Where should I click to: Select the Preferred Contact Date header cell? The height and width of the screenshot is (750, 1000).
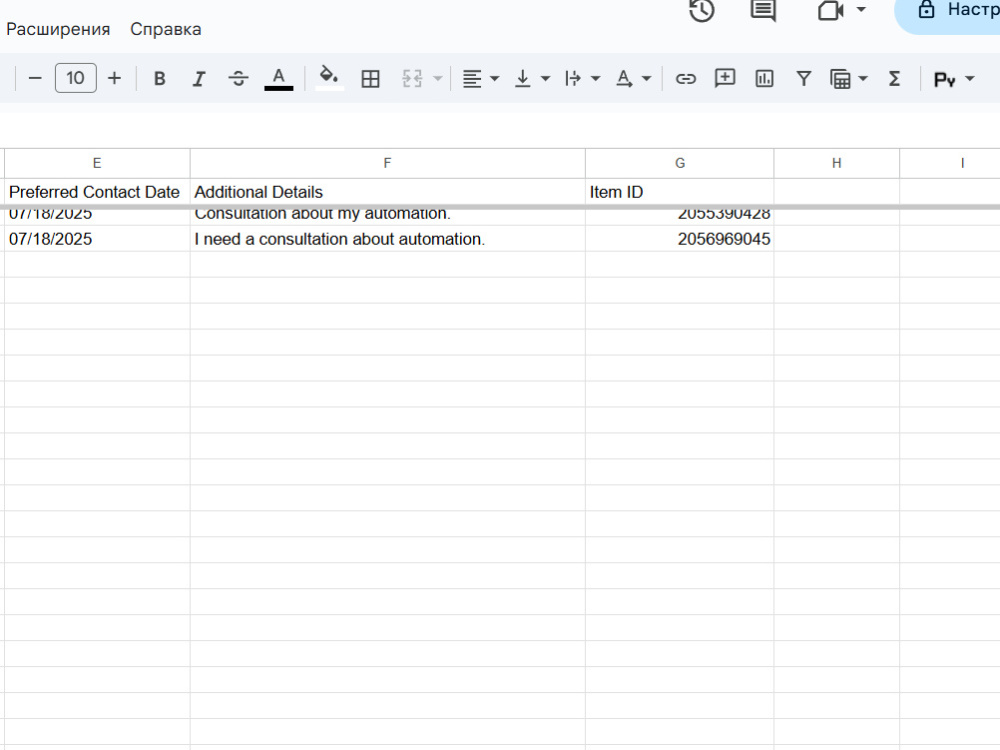click(97, 192)
